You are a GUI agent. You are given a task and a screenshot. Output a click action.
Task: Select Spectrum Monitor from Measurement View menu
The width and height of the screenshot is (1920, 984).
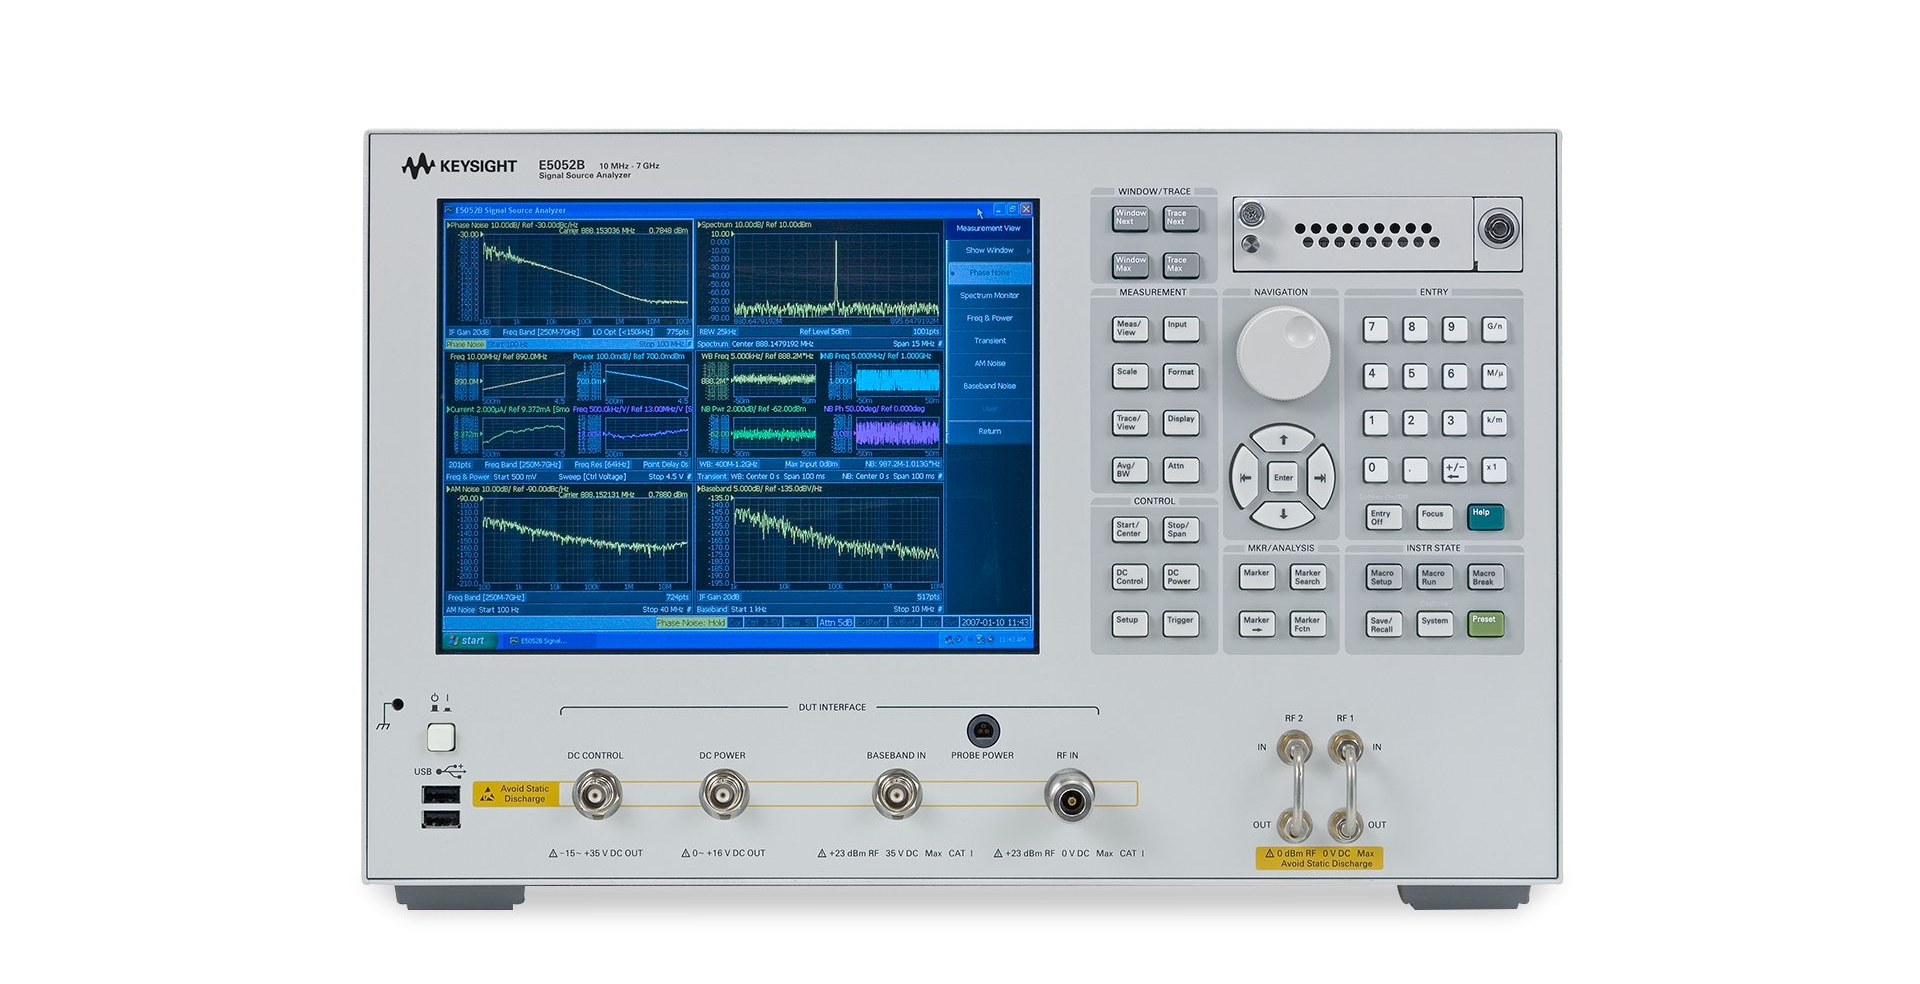[x=988, y=295]
